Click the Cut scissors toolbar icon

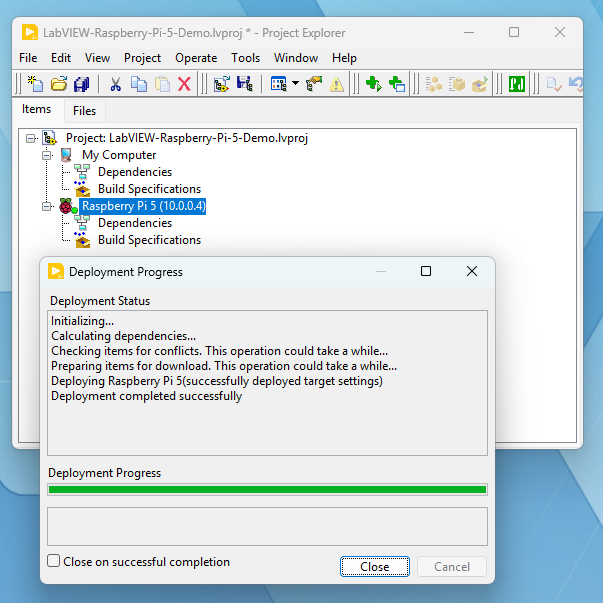coord(115,84)
